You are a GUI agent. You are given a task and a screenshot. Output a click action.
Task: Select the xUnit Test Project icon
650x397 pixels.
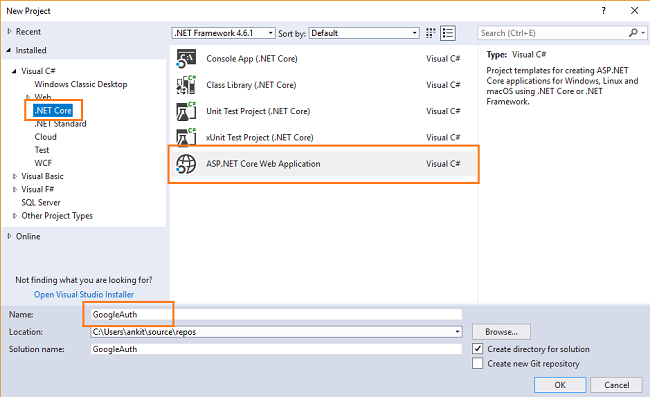pyautogui.click(x=186, y=137)
